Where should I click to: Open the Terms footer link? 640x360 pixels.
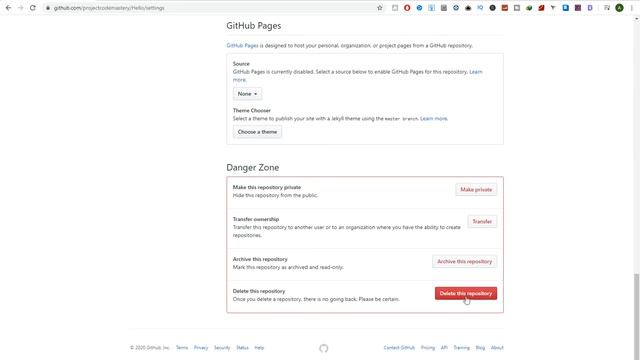[182, 348]
